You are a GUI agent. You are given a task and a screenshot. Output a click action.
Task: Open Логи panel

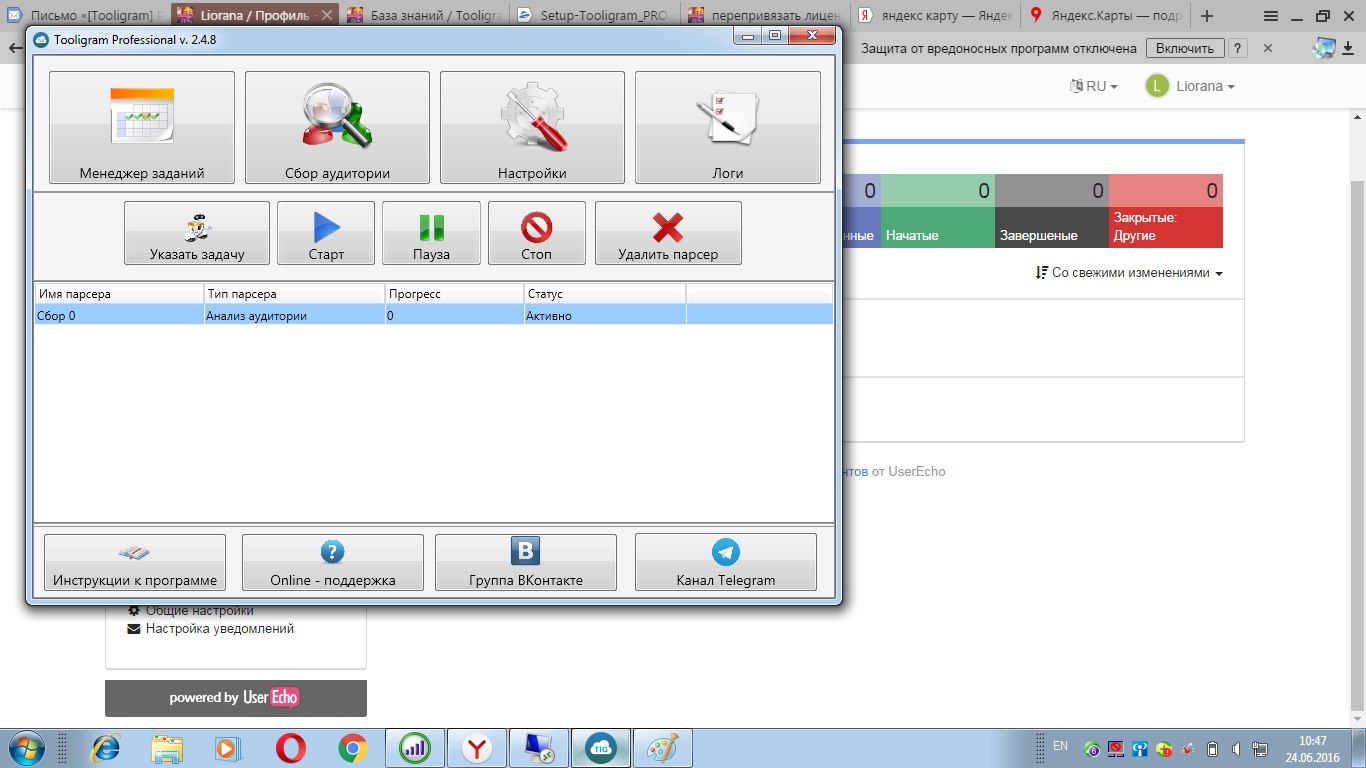point(728,127)
